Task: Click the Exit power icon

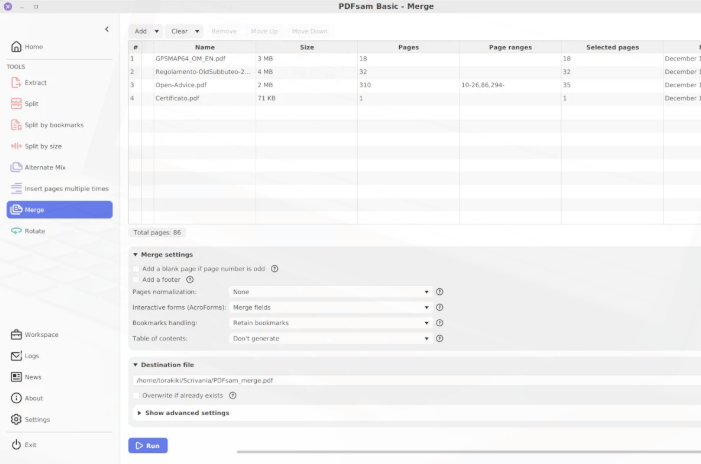Action: pos(16,445)
